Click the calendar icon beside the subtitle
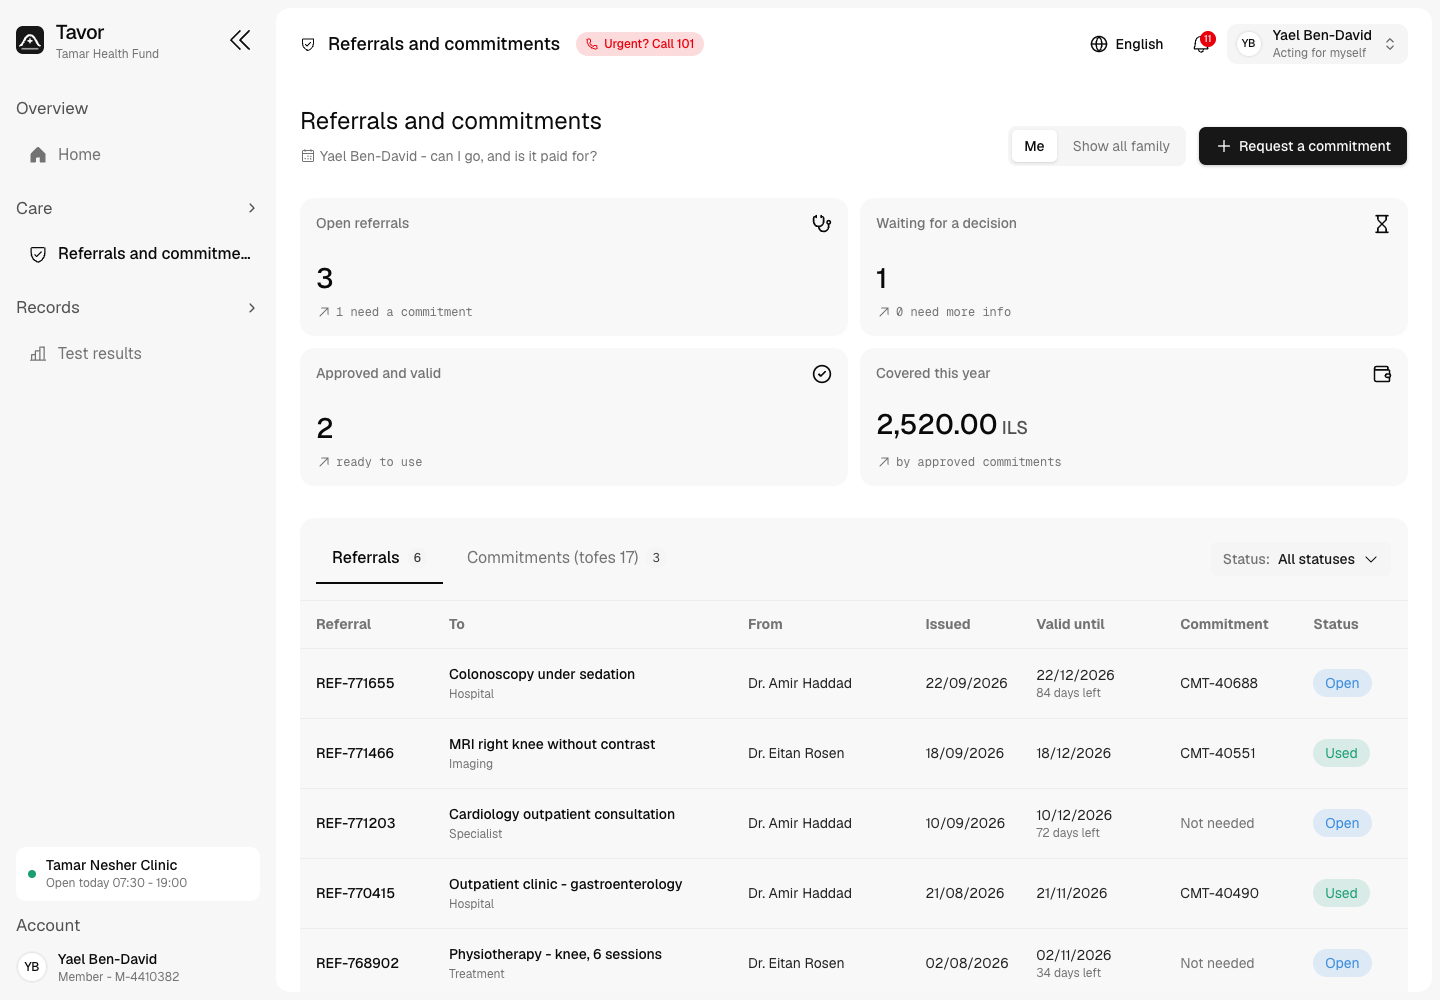 (308, 156)
